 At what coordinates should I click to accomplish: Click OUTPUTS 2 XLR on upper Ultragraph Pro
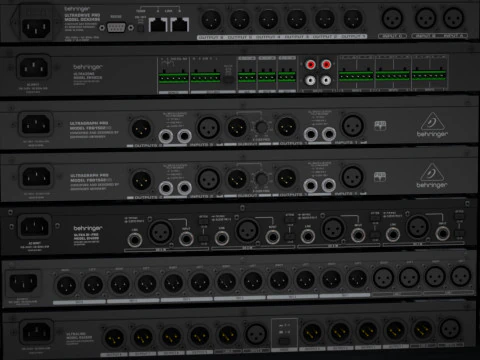[x=141, y=129]
